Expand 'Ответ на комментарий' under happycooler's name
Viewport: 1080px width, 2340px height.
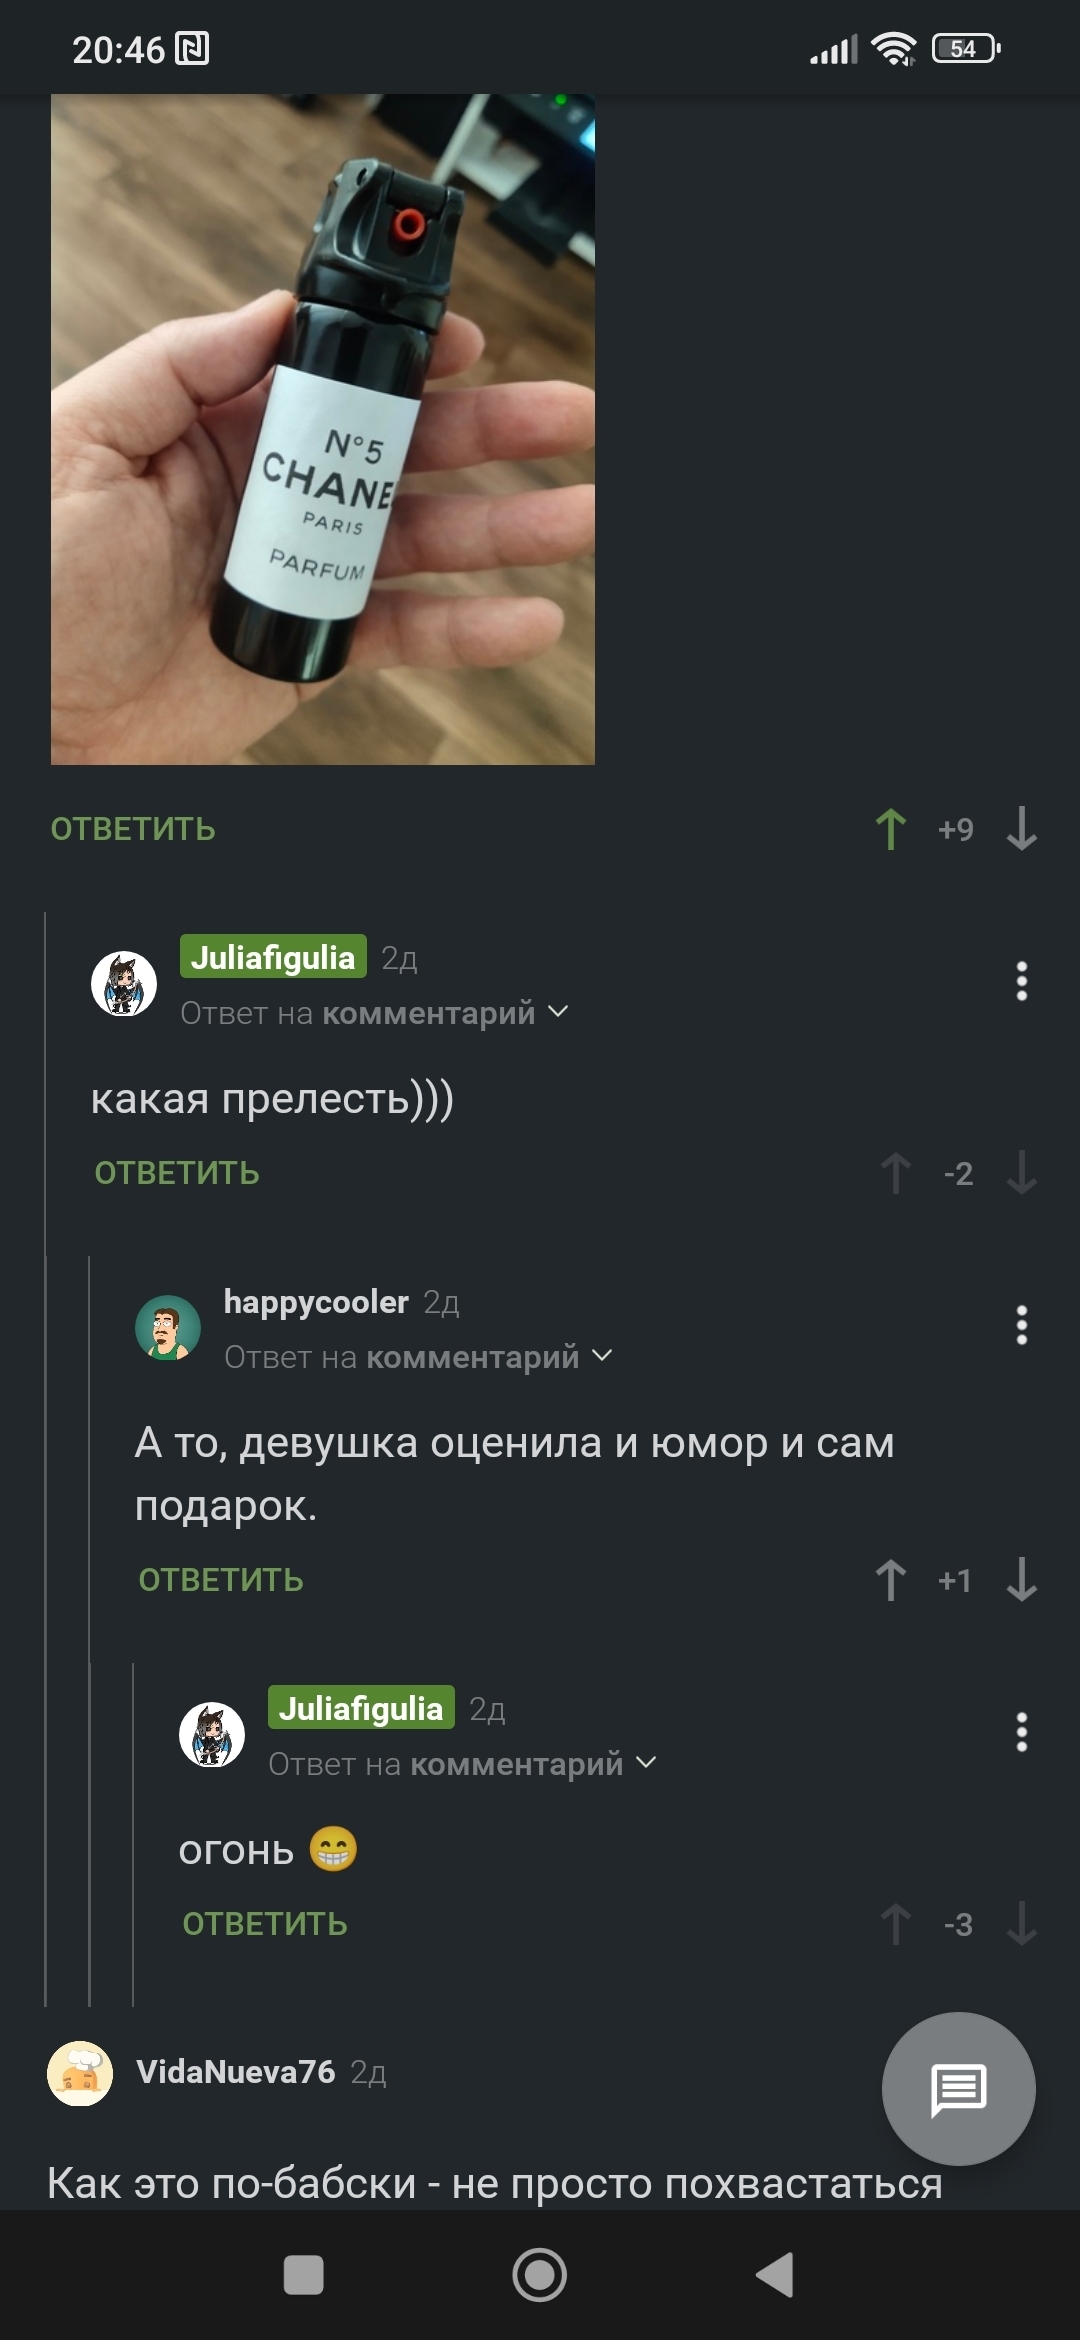pyautogui.click(x=419, y=1357)
